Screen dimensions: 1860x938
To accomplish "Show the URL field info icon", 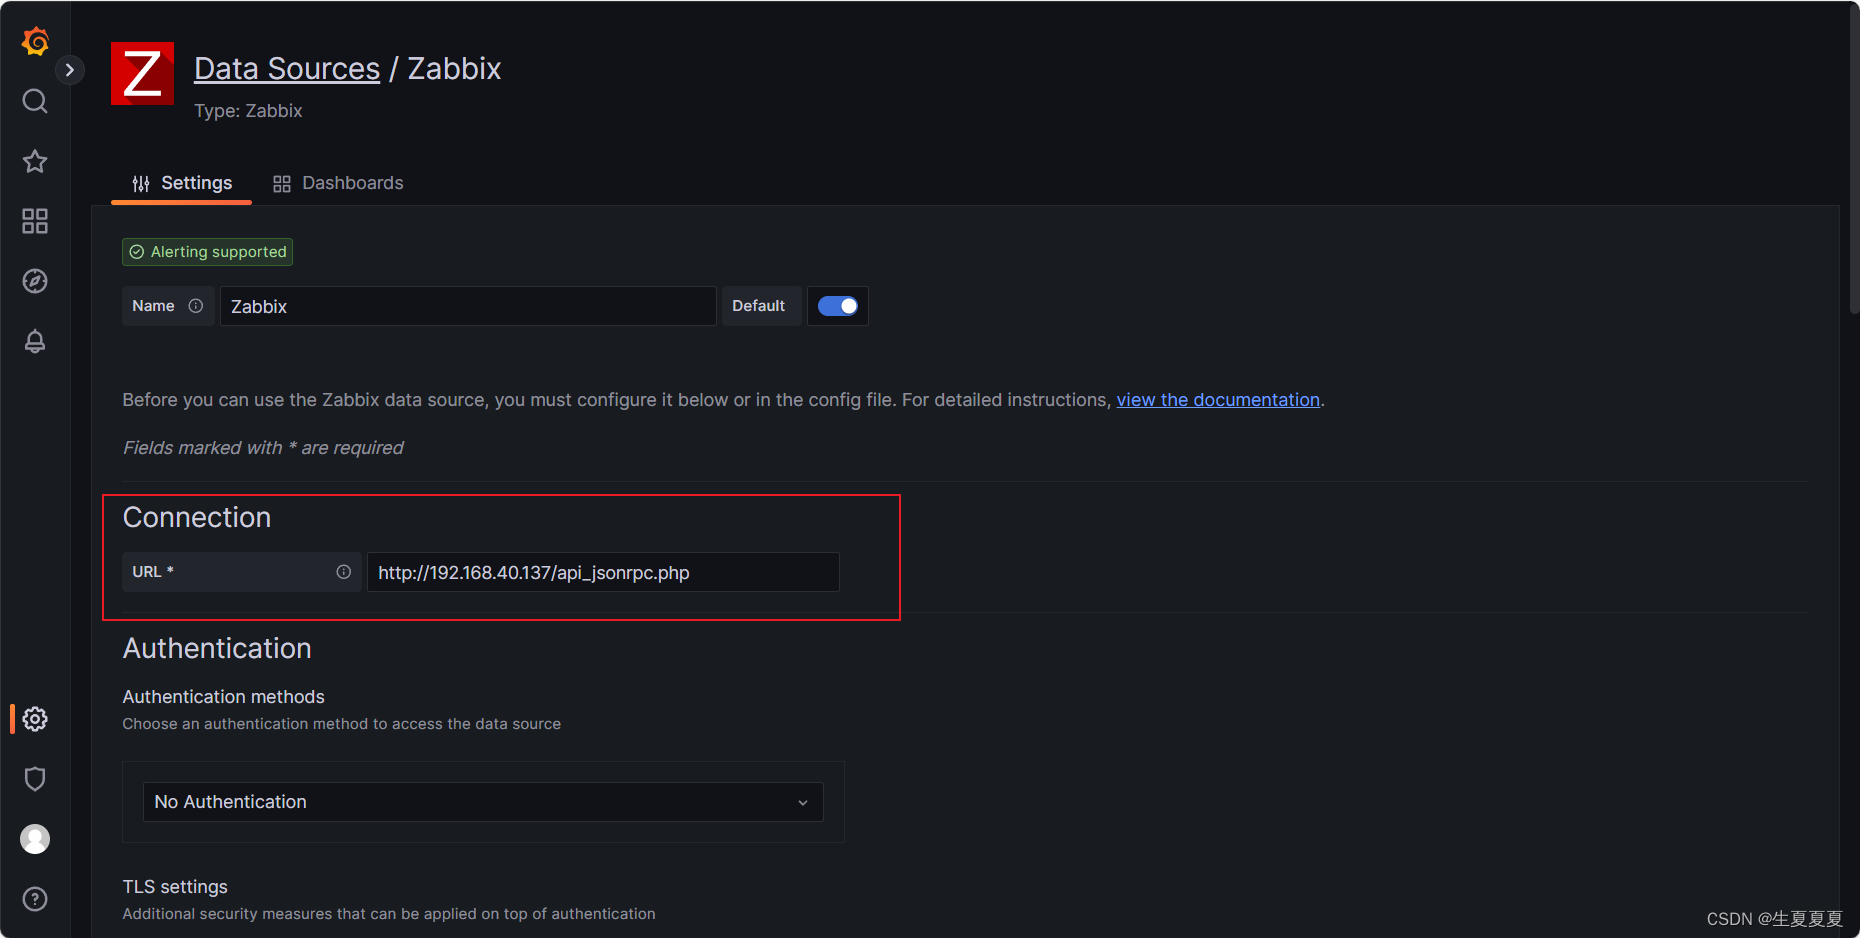I will (344, 572).
